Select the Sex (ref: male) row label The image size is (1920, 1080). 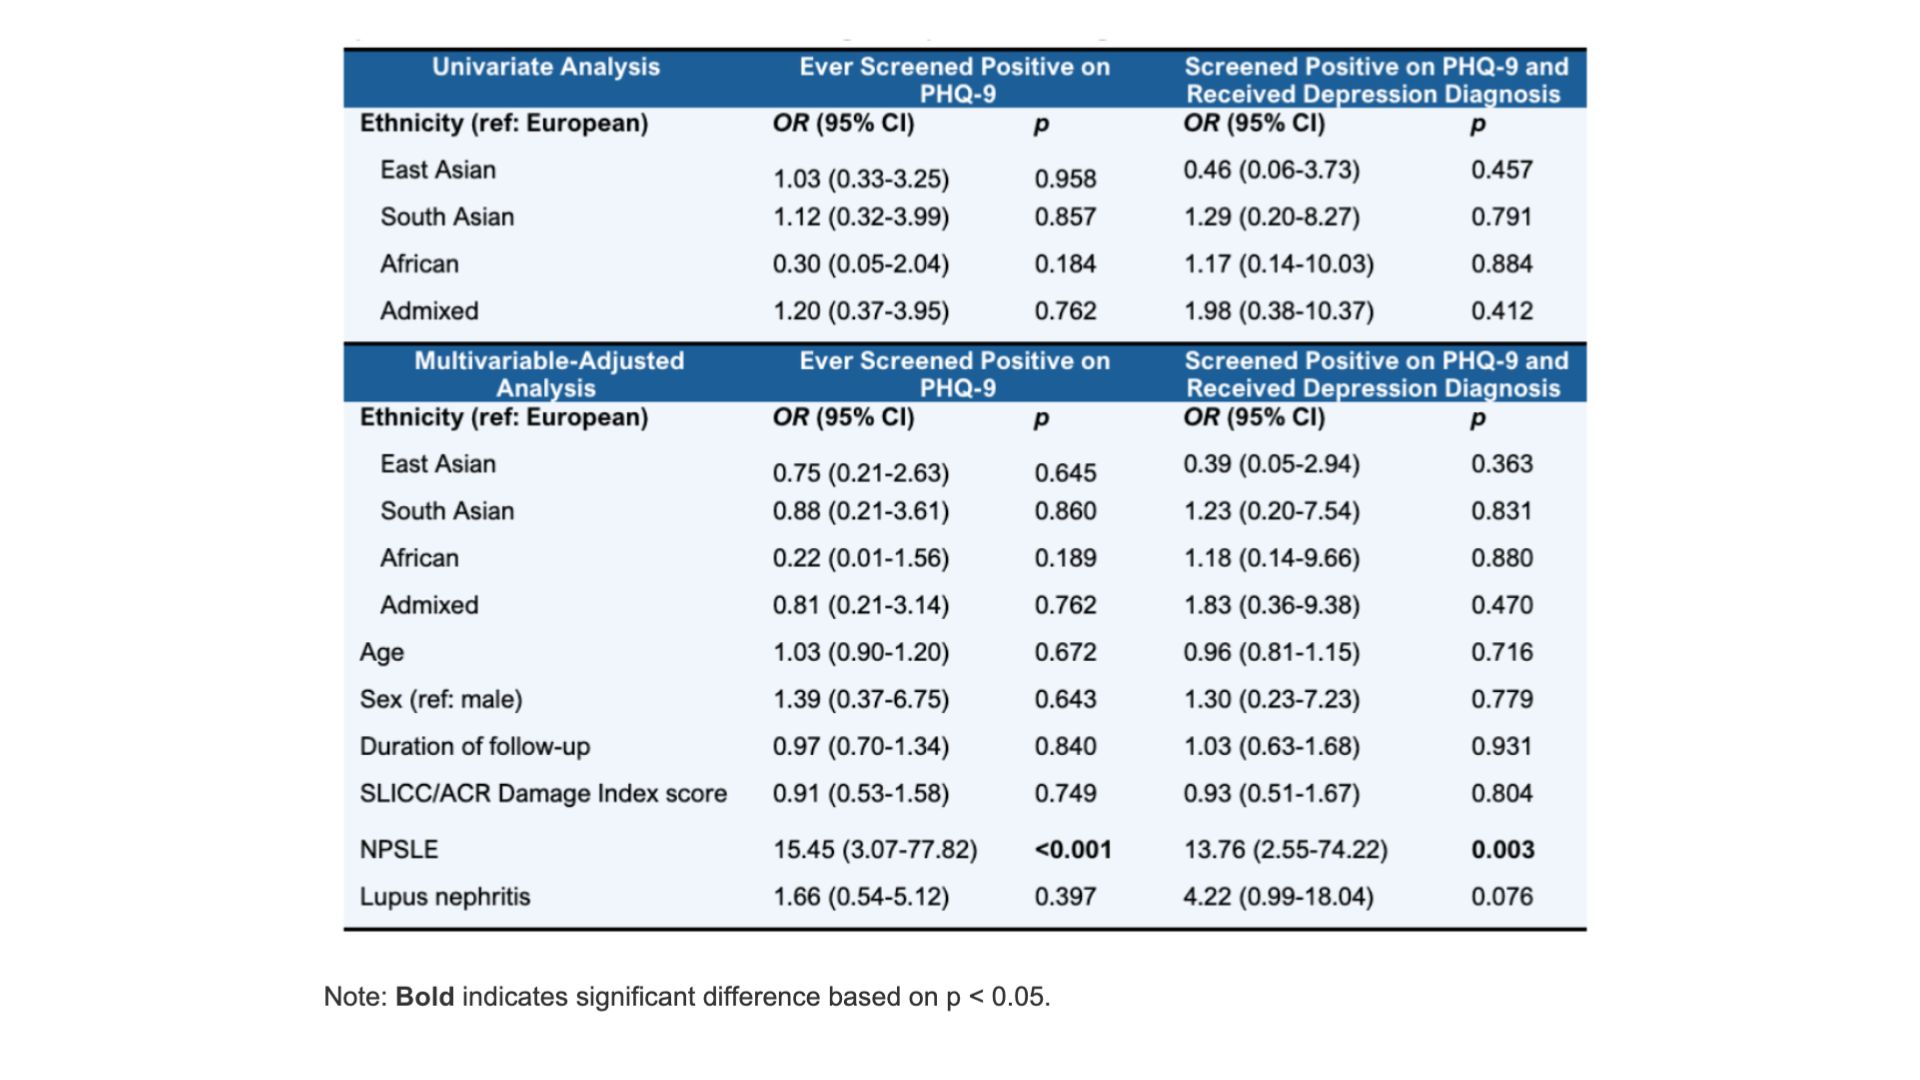[x=441, y=699]
